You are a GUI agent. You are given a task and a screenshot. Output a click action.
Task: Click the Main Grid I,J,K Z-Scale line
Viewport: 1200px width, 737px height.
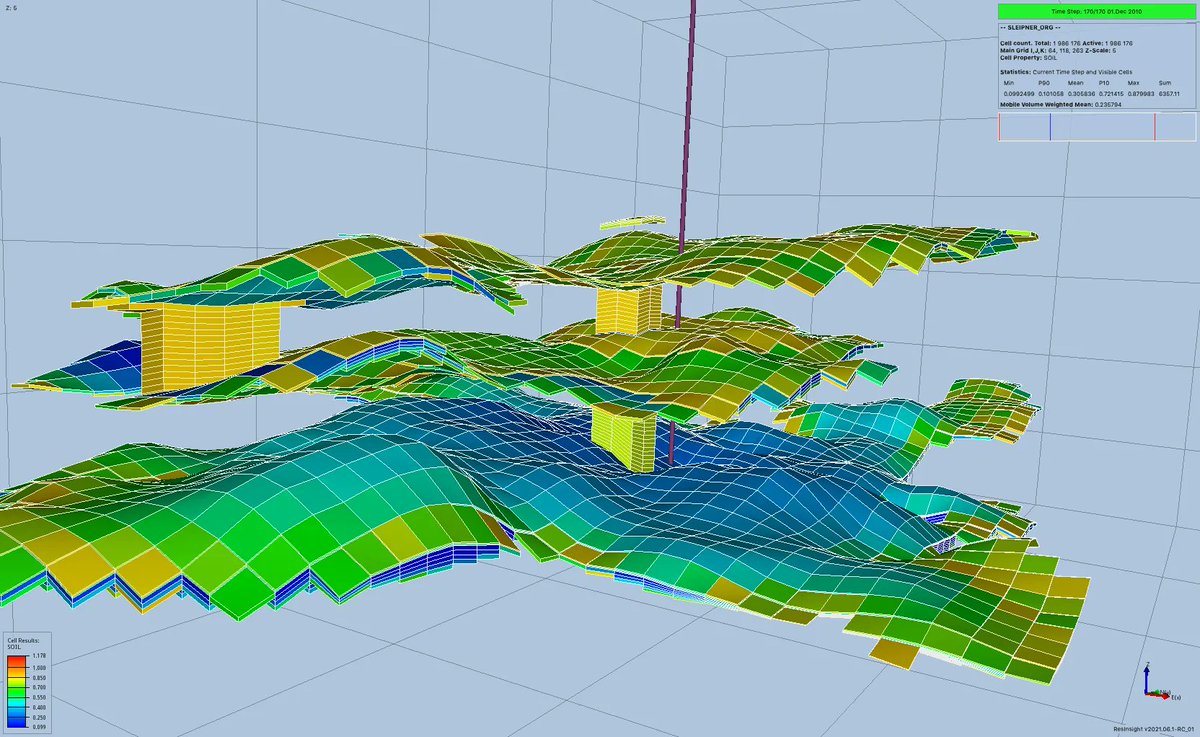tap(1060, 50)
